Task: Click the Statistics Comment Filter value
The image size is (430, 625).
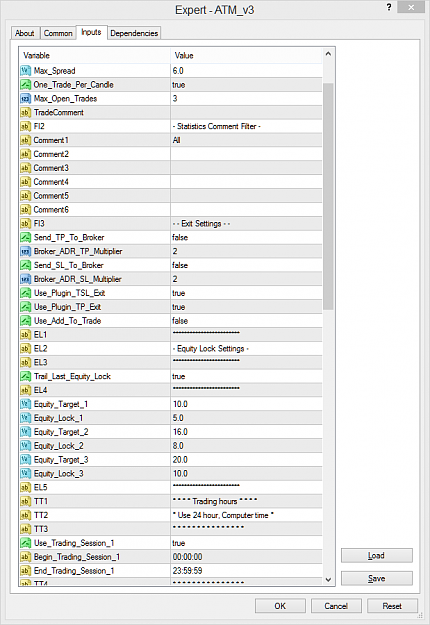Action: 216,126
